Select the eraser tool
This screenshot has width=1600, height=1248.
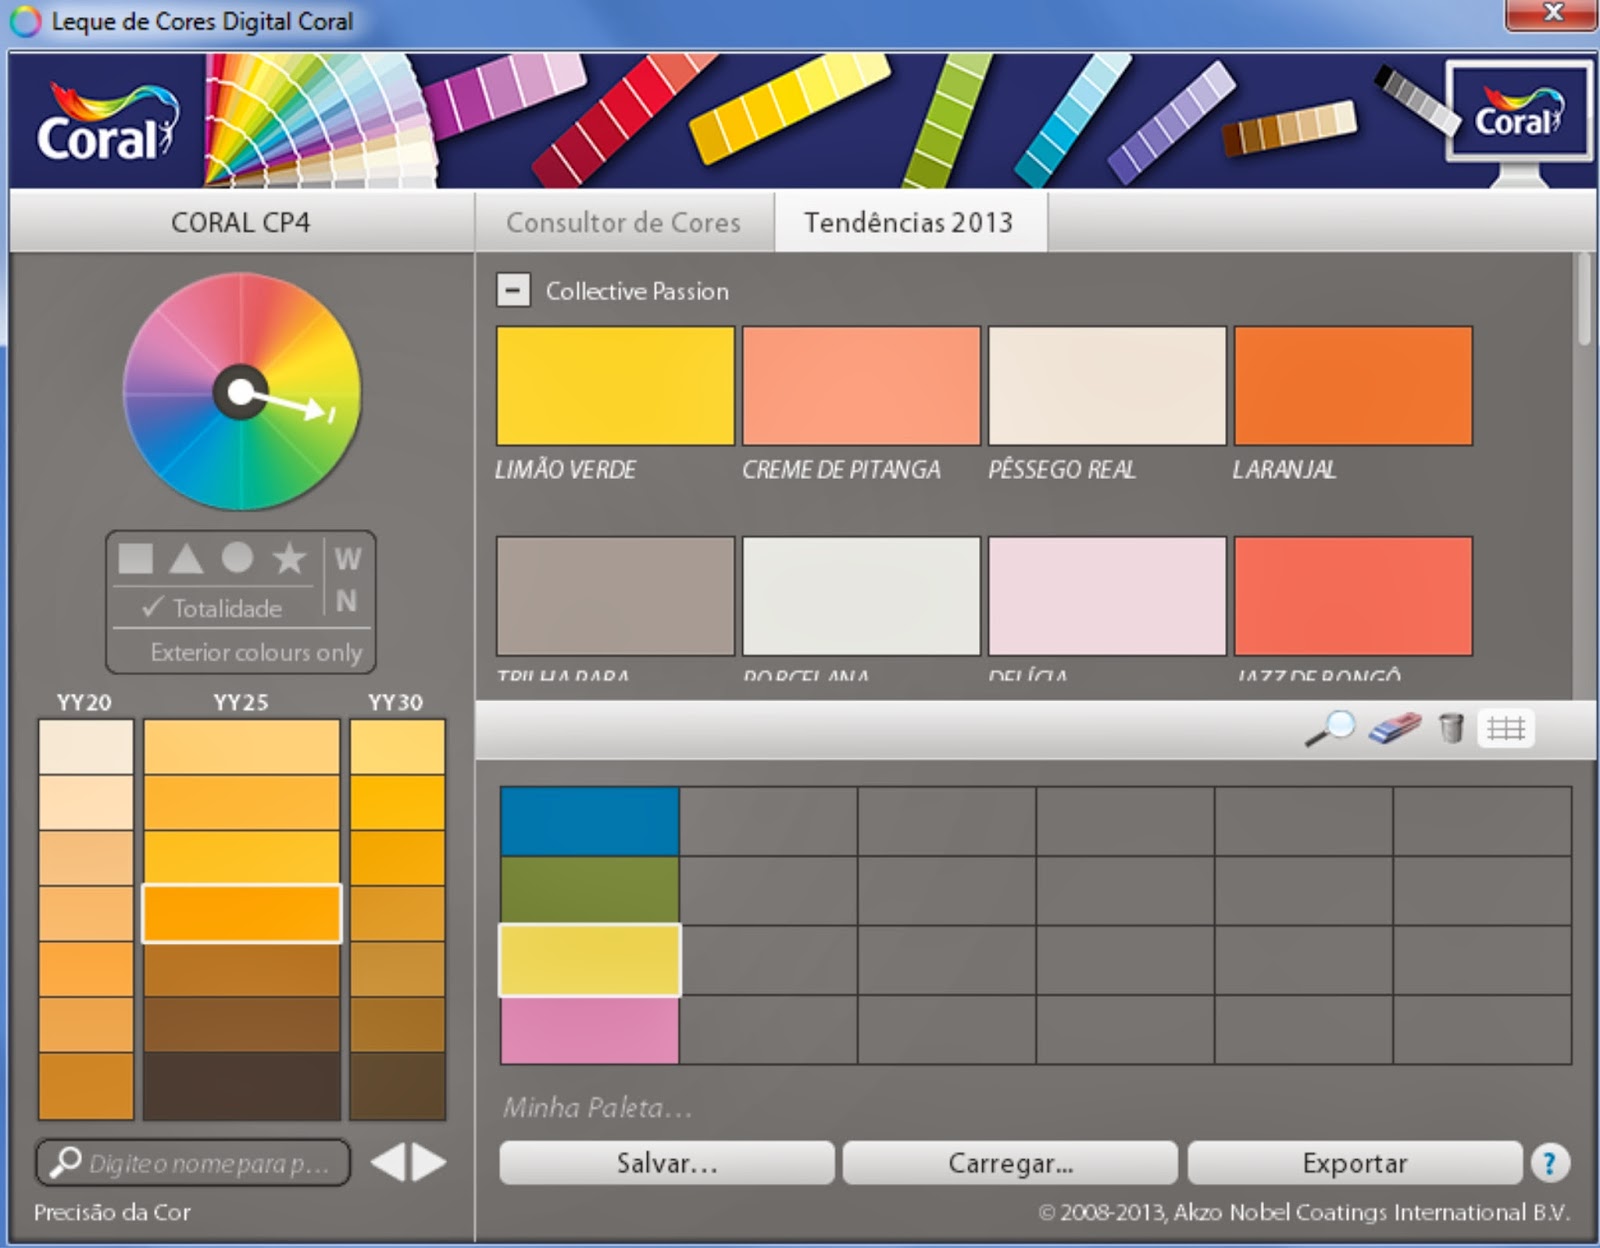coord(1393,728)
